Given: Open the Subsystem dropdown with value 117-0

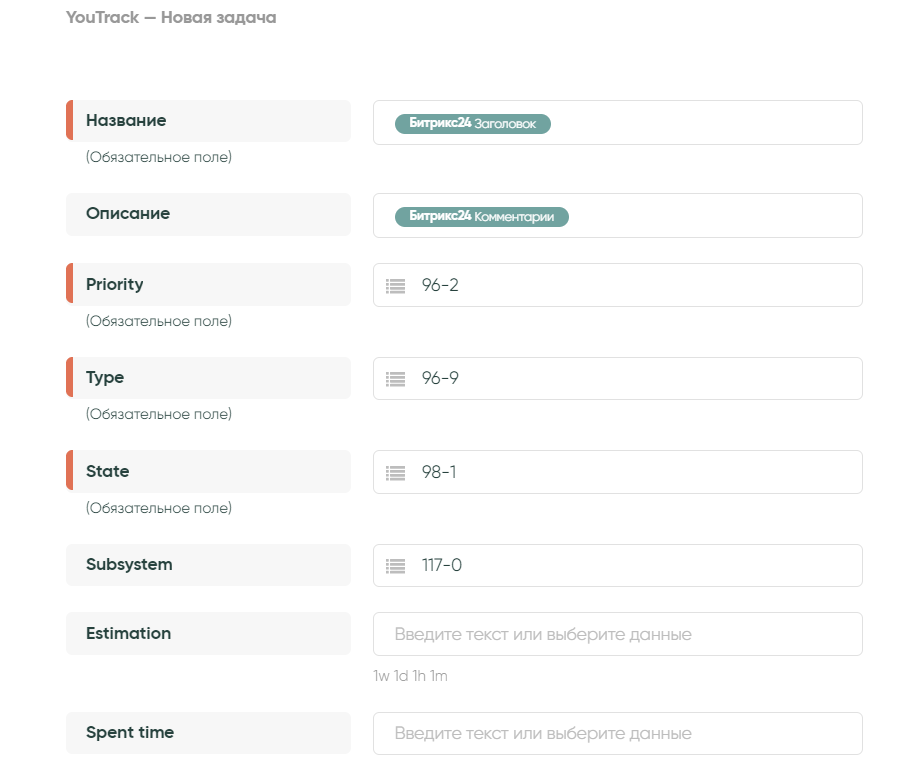Looking at the screenshot, I should pyautogui.click(x=640, y=566).
